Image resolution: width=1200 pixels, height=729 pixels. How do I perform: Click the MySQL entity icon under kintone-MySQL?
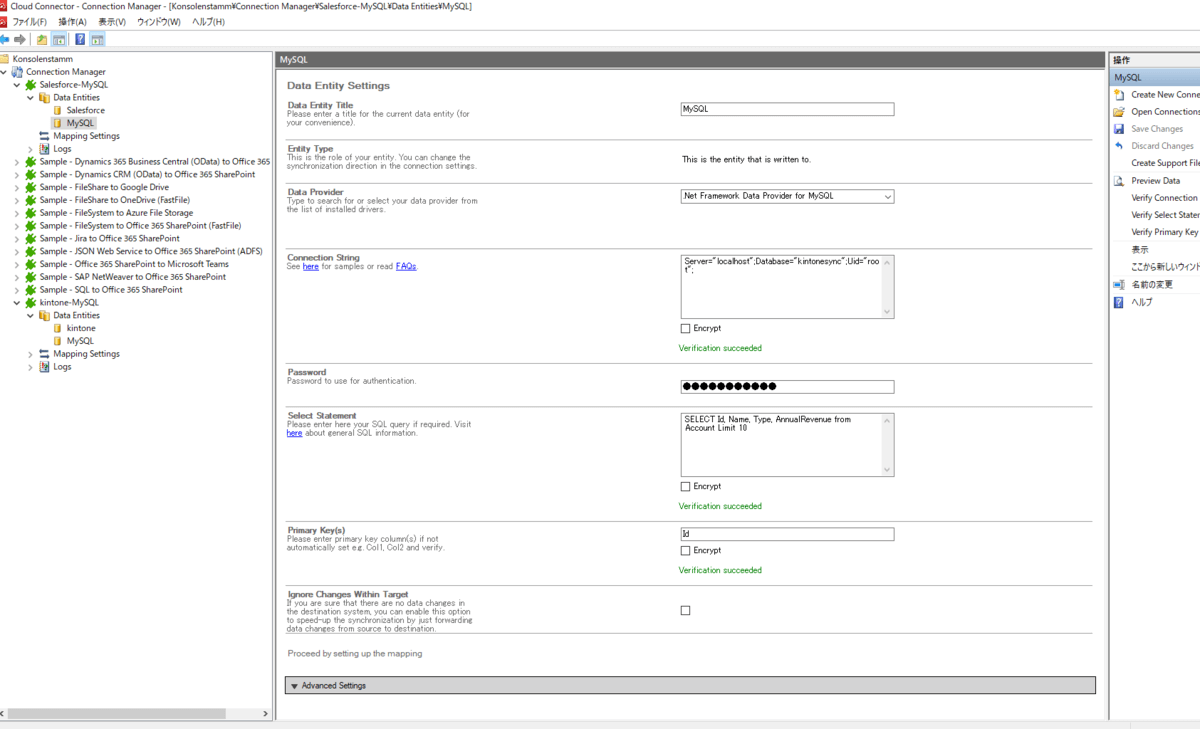click(x=57, y=341)
